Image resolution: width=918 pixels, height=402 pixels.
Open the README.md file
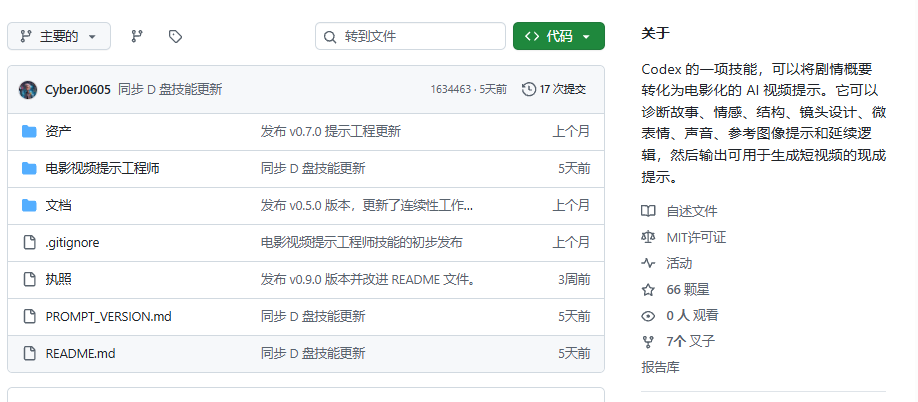coord(80,353)
